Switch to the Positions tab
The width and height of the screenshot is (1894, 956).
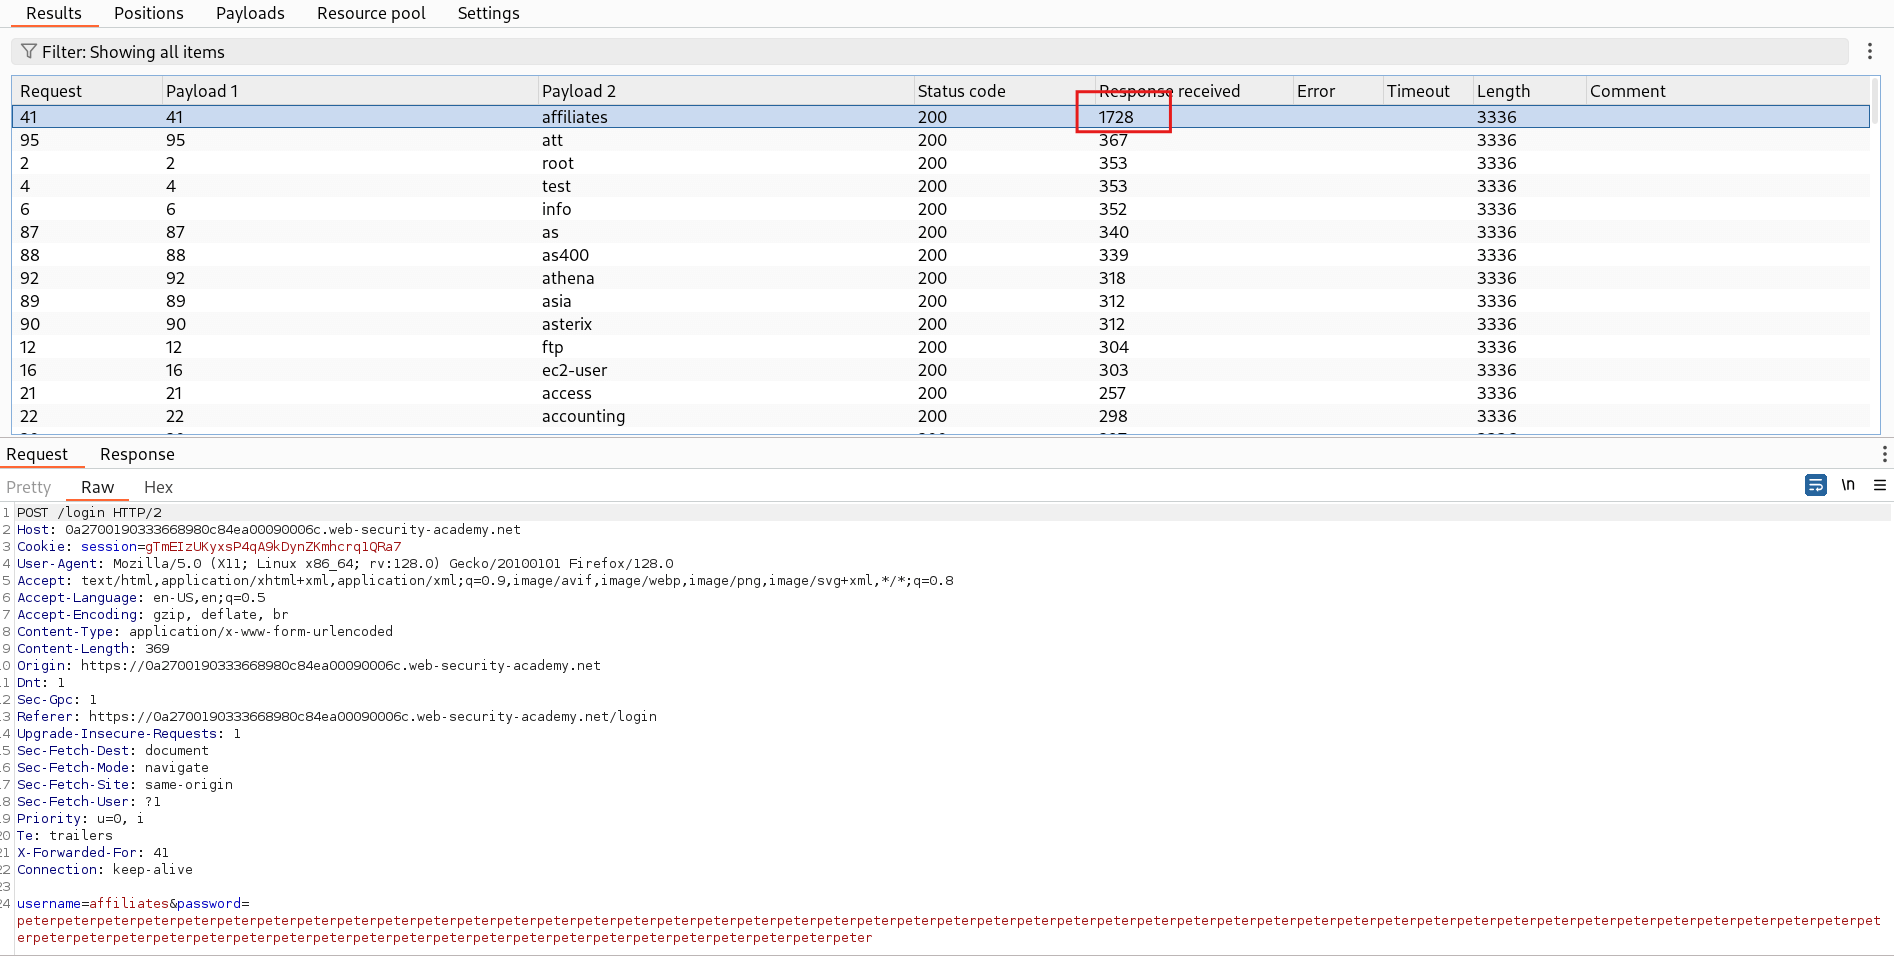tap(148, 13)
